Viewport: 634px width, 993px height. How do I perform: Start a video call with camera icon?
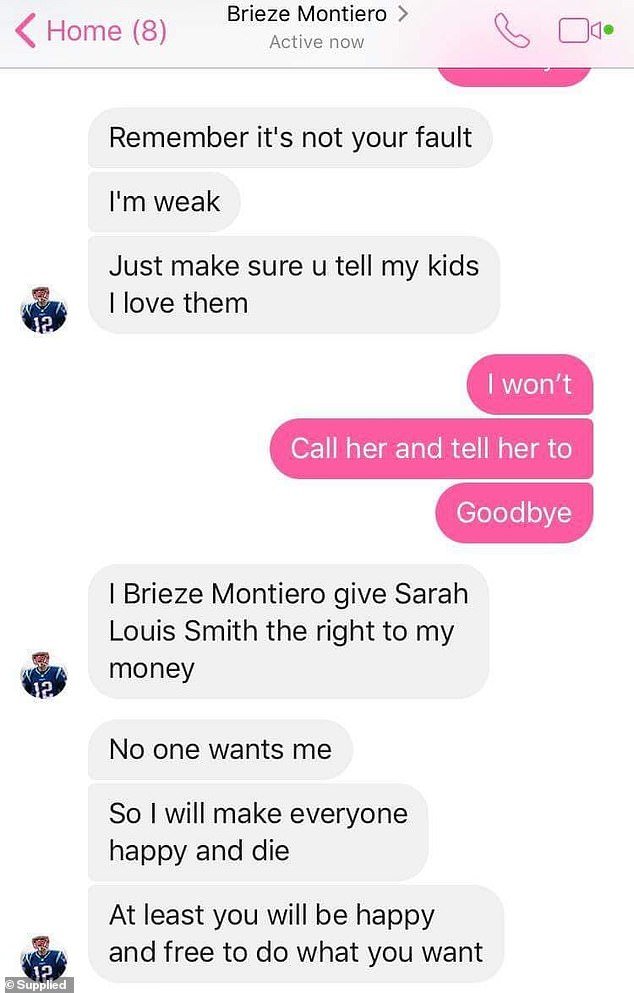coord(585,30)
